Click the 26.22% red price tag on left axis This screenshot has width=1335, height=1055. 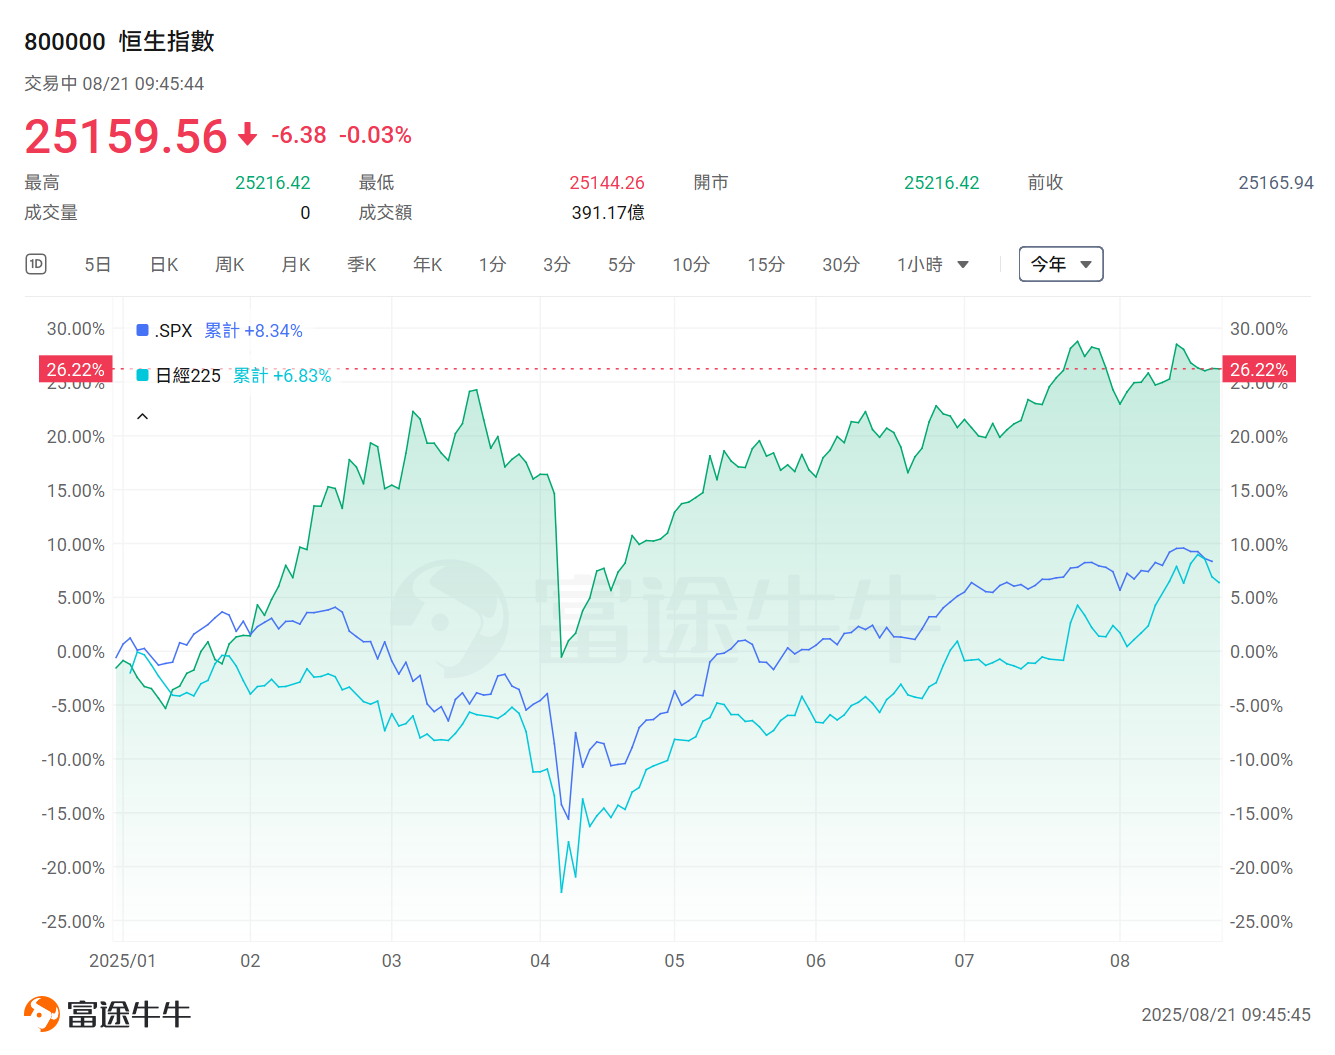(75, 369)
